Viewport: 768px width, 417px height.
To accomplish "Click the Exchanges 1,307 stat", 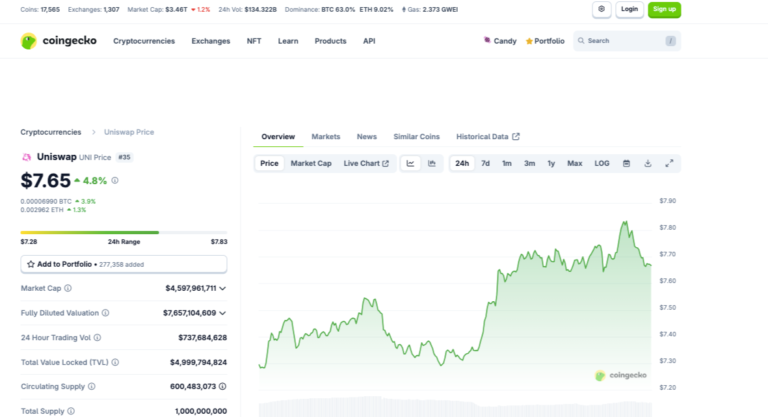I will click(x=94, y=9).
